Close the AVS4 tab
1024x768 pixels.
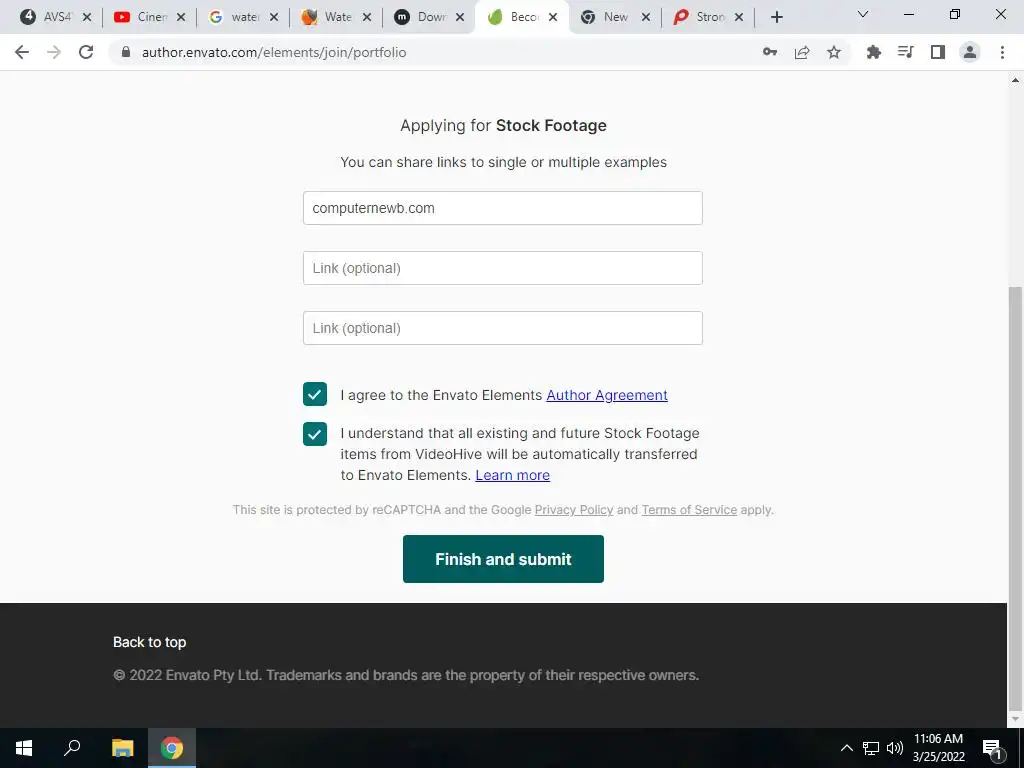(x=87, y=17)
